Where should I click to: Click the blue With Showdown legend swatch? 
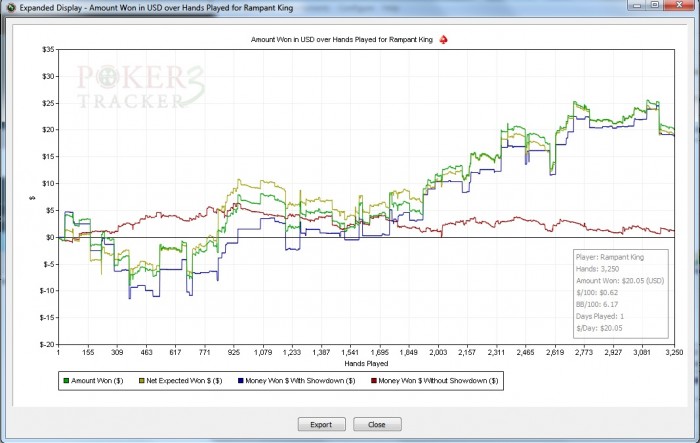241,381
